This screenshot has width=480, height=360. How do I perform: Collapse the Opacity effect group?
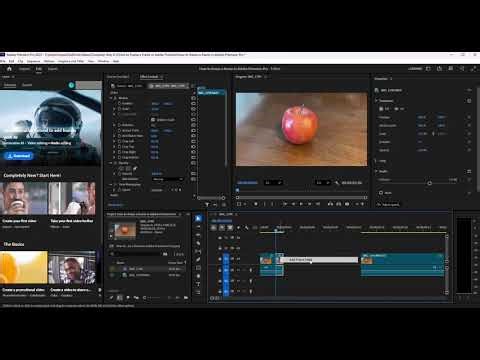[x=111, y=163]
